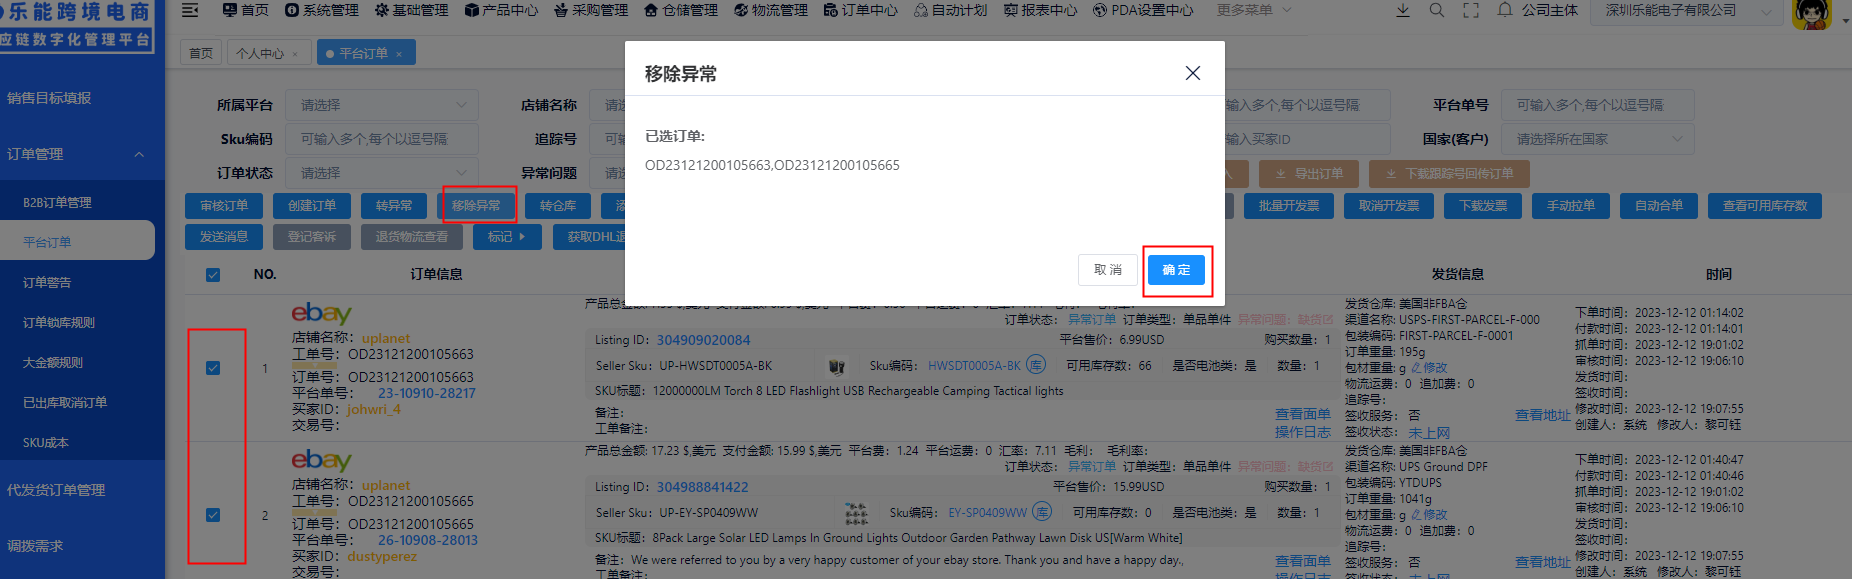The height and width of the screenshot is (579, 1852).
Task: Click the download icon in top bar
Action: (x=1403, y=10)
